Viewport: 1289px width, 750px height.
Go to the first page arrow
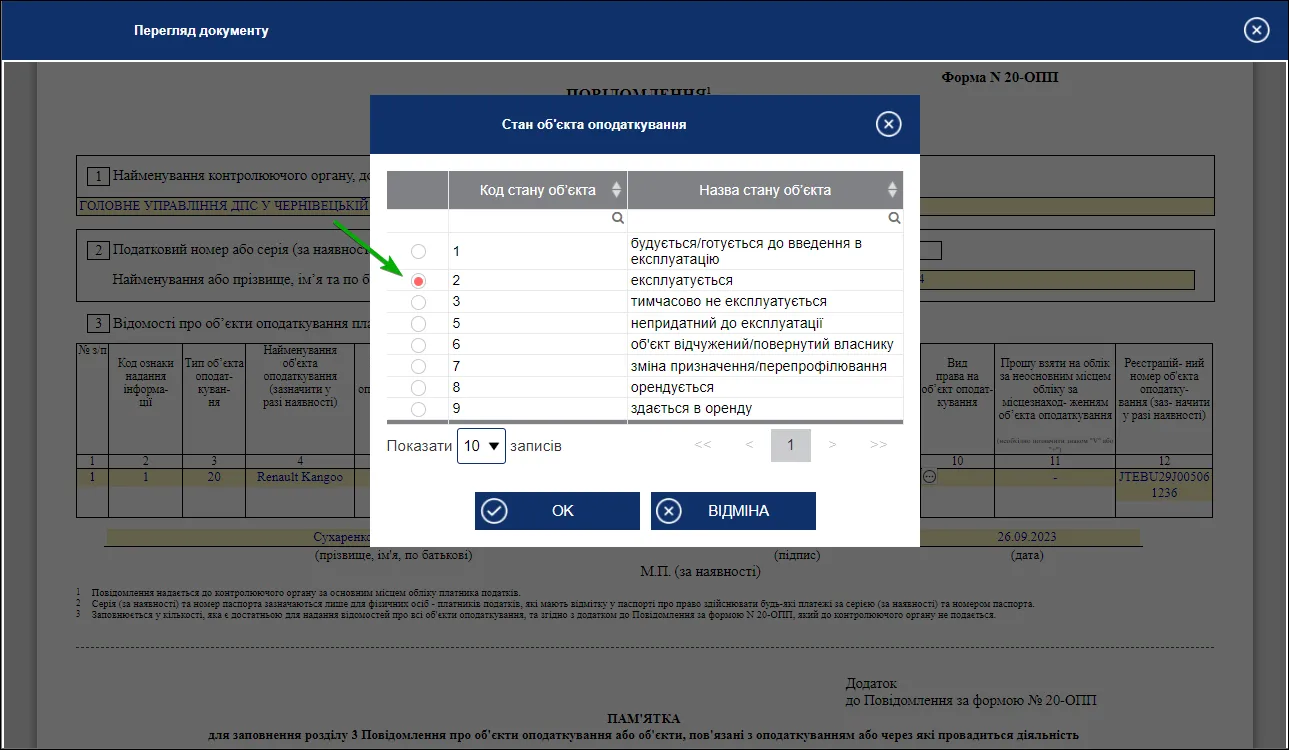702,445
